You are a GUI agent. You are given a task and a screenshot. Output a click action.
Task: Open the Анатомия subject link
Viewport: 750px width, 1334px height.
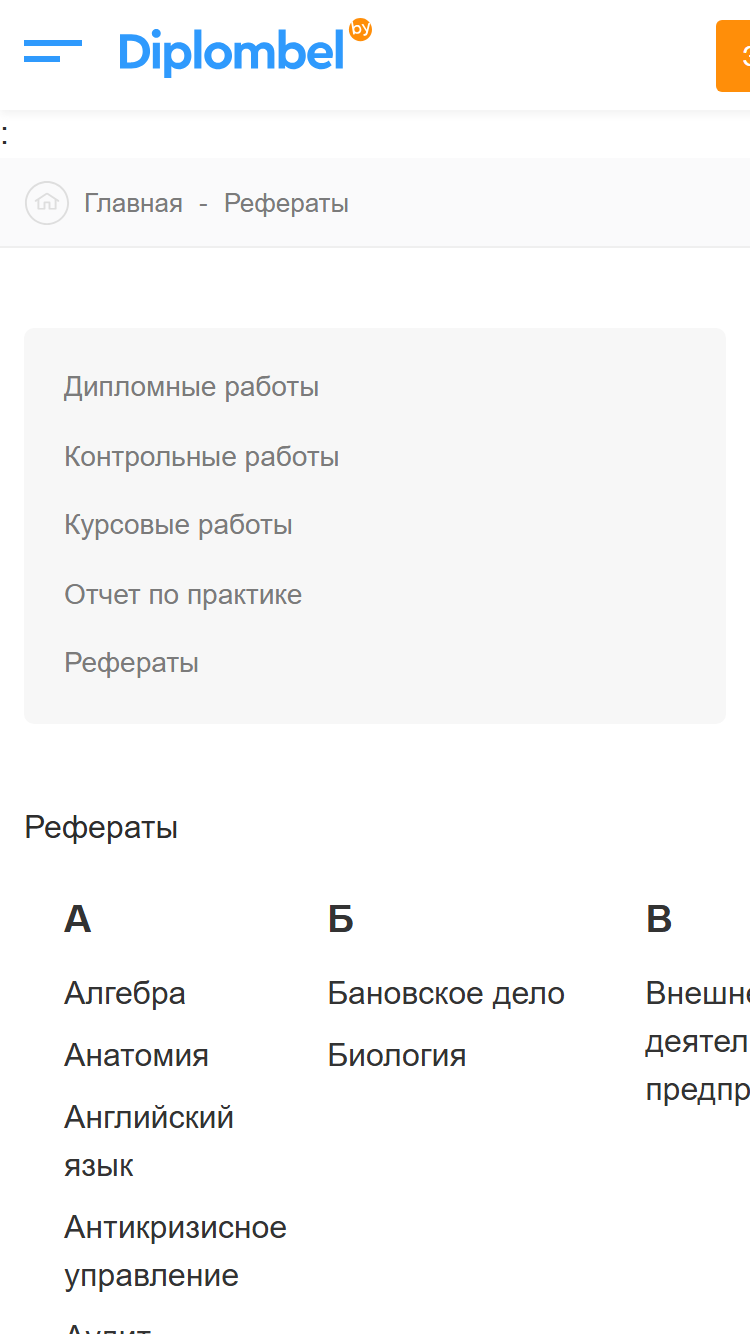coord(137,1055)
